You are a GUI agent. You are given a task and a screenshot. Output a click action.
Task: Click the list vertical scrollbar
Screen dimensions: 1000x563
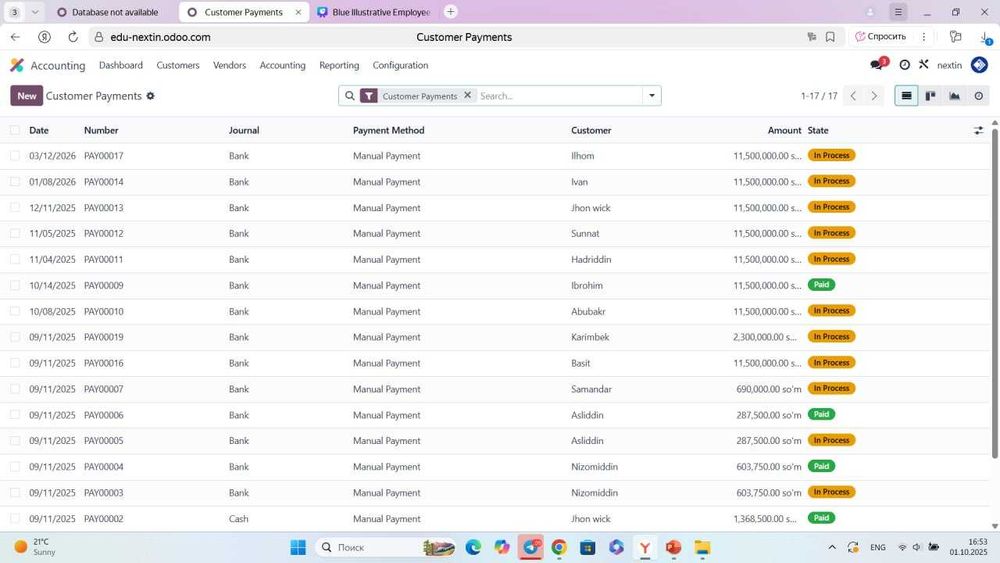[994, 292]
